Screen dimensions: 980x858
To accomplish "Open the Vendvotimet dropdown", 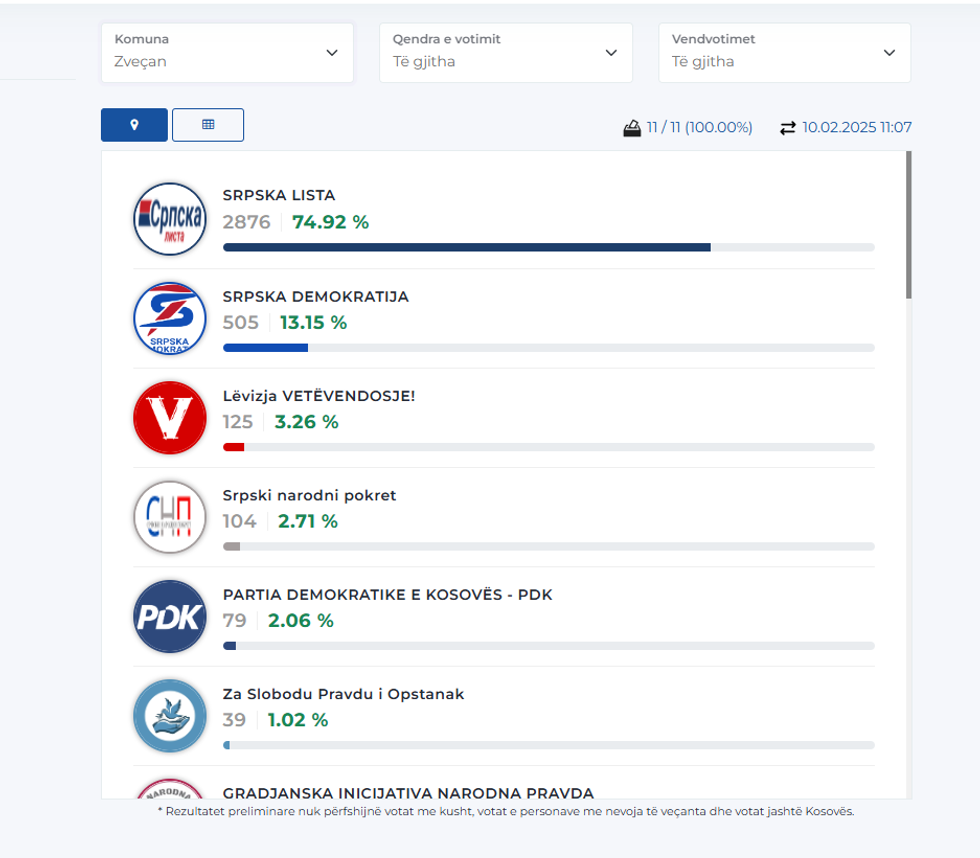I will 784,53.
